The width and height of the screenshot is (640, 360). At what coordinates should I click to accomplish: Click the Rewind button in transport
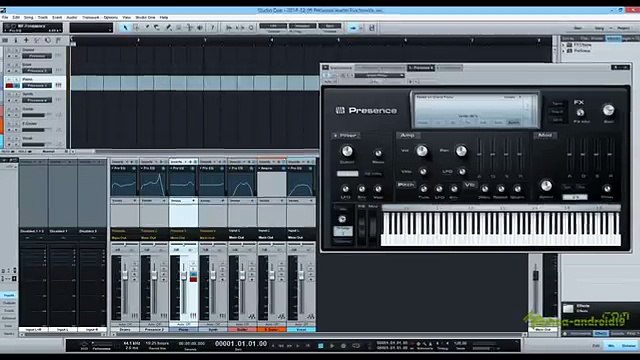(281, 346)
